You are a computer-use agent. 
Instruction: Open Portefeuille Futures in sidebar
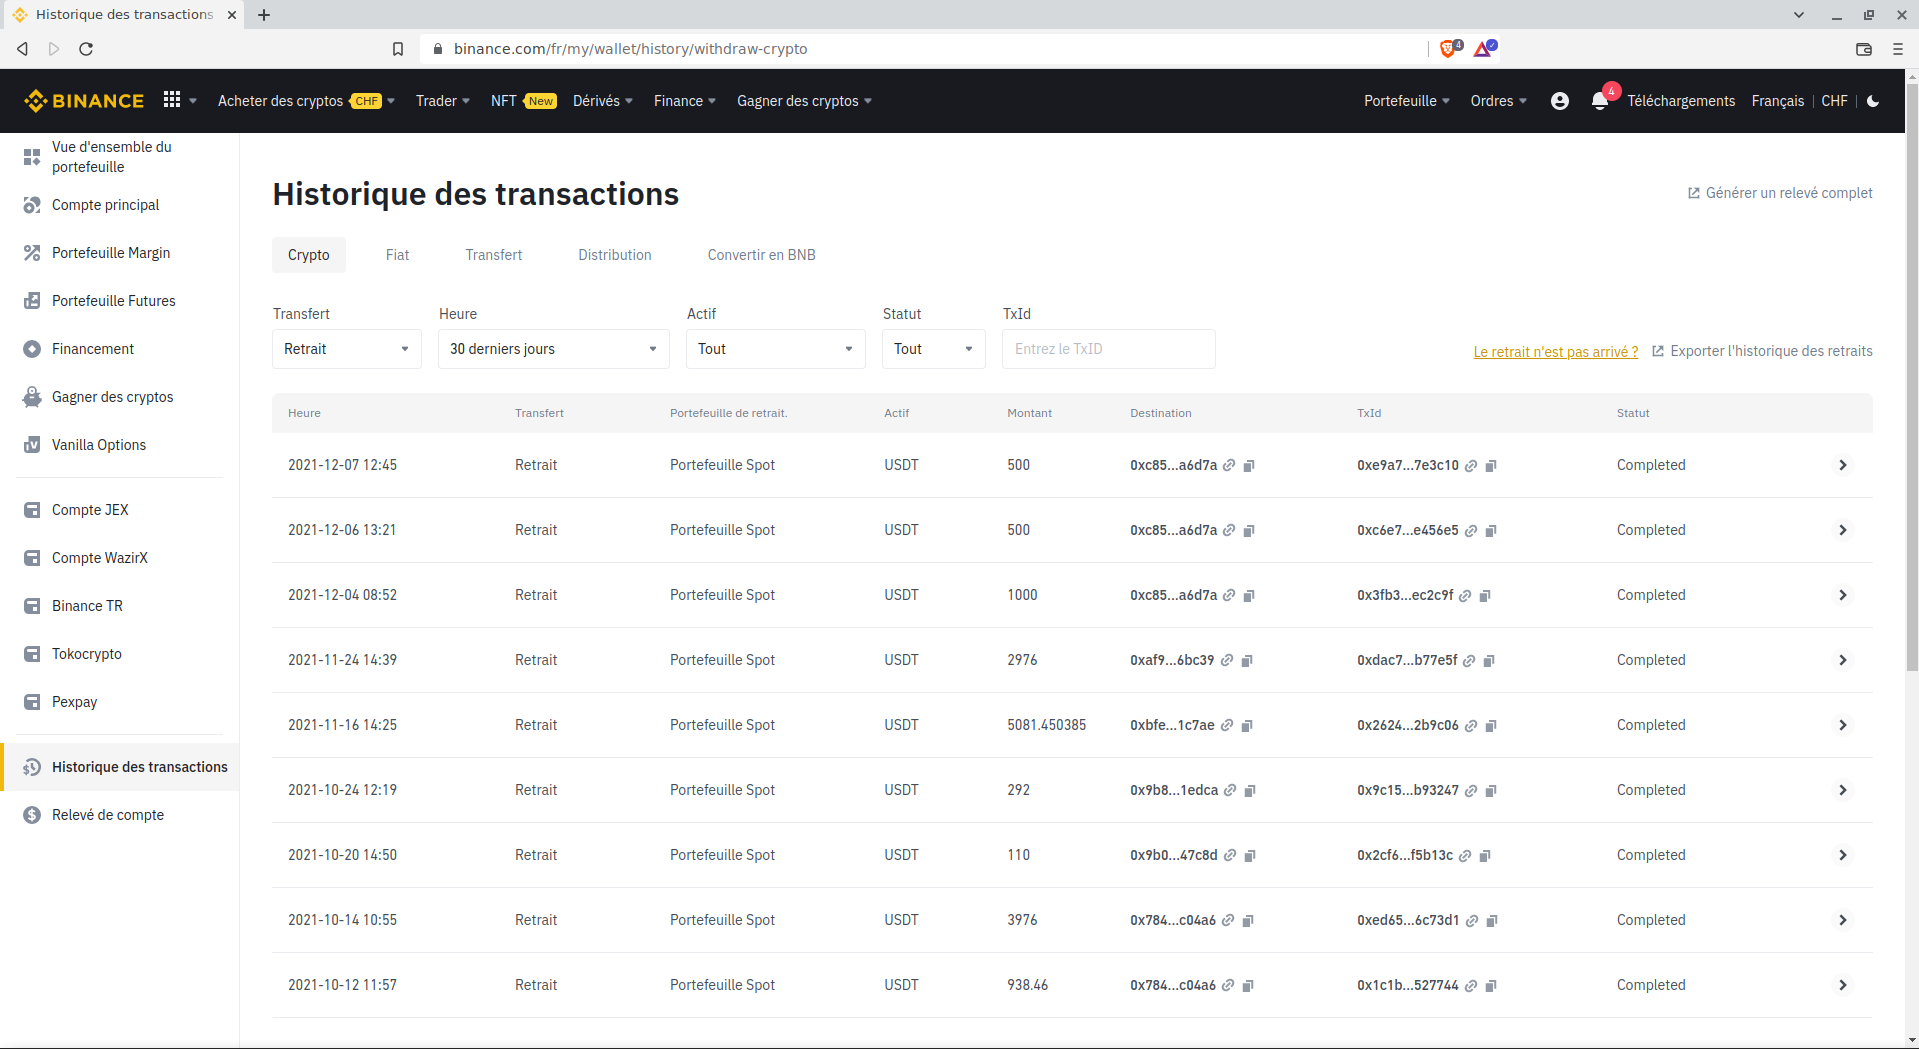click(x=113, y=301)
